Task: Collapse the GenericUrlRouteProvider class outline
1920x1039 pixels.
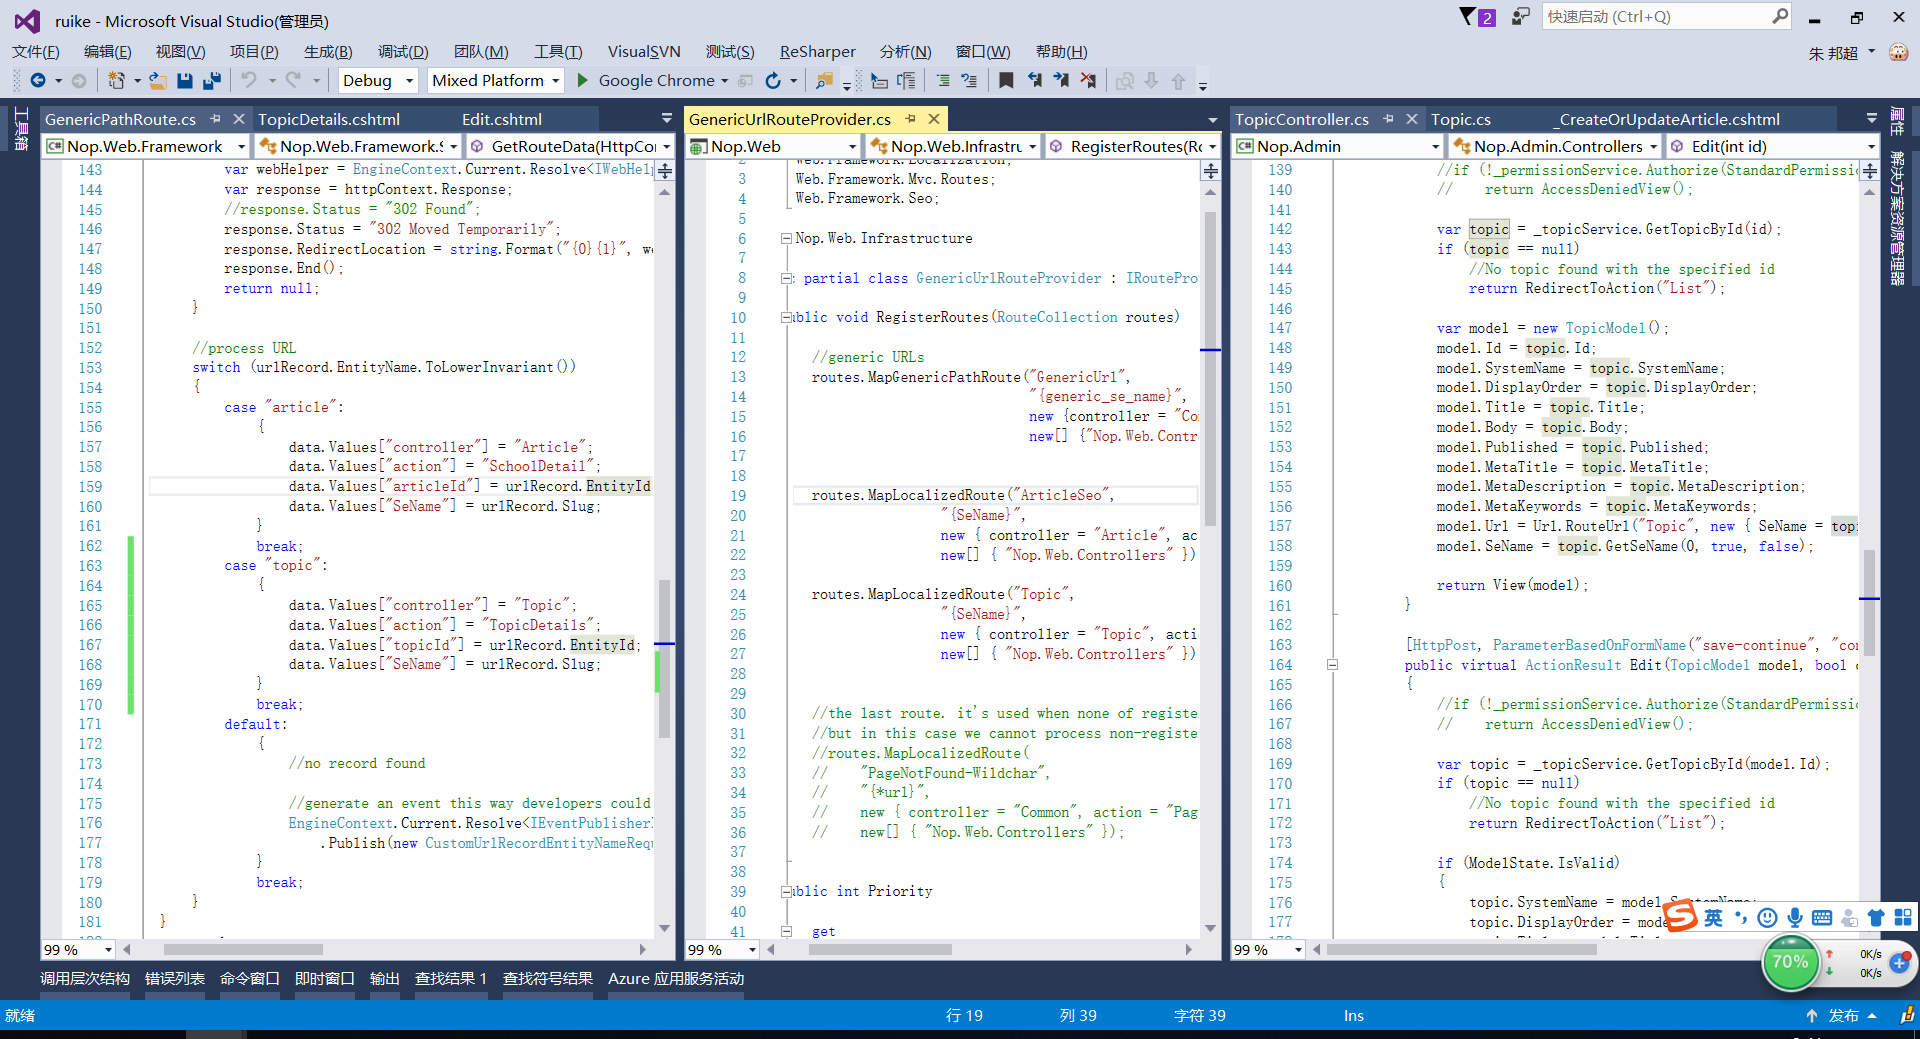Action: coord(786,279)
